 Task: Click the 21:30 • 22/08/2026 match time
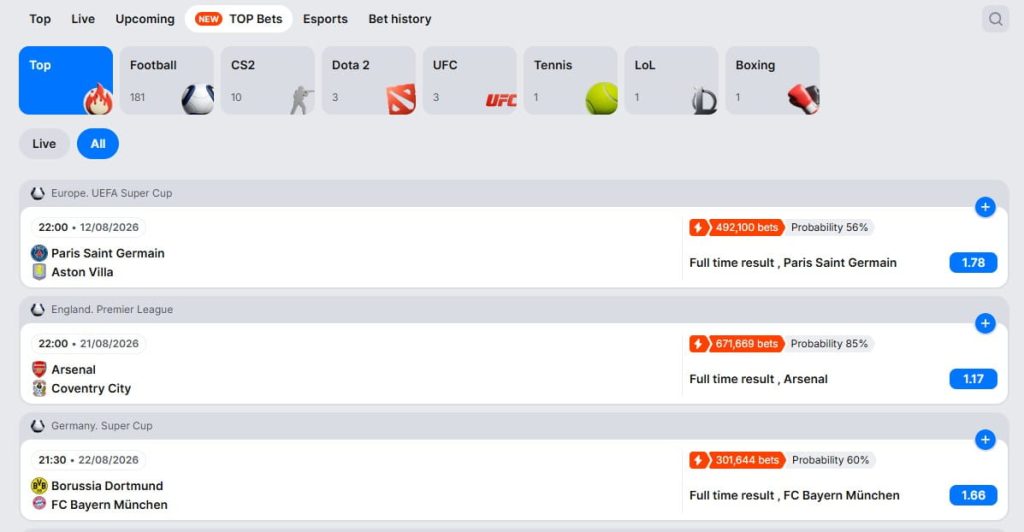[x=88, y=460]
